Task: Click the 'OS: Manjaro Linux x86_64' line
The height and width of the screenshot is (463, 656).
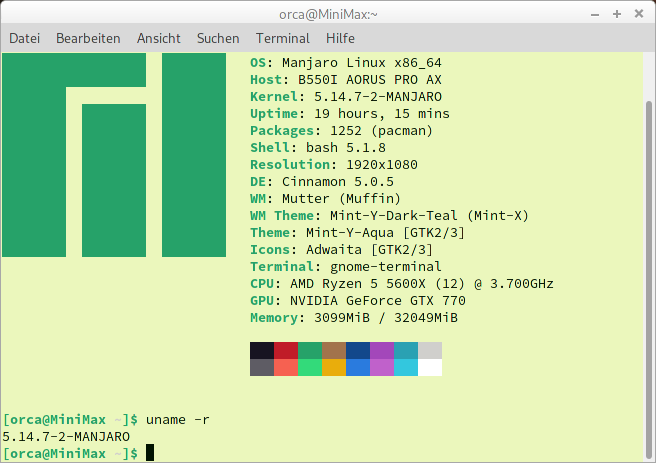Action: (x=346, y=63)
